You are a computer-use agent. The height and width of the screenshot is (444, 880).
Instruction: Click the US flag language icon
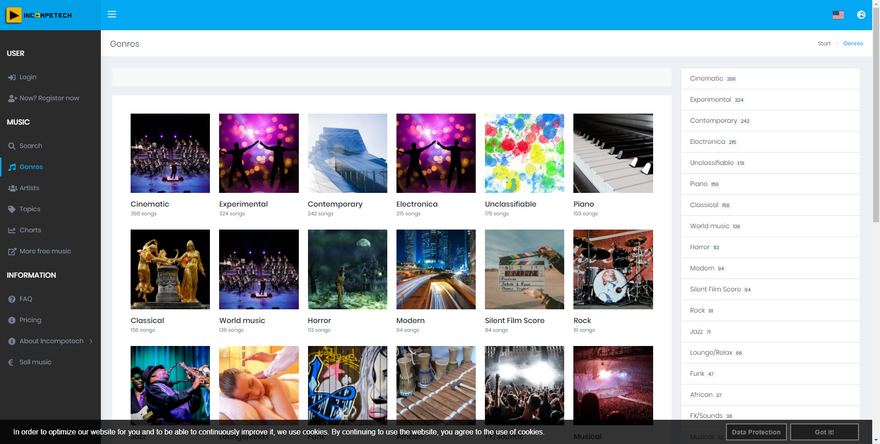(838, 15)
